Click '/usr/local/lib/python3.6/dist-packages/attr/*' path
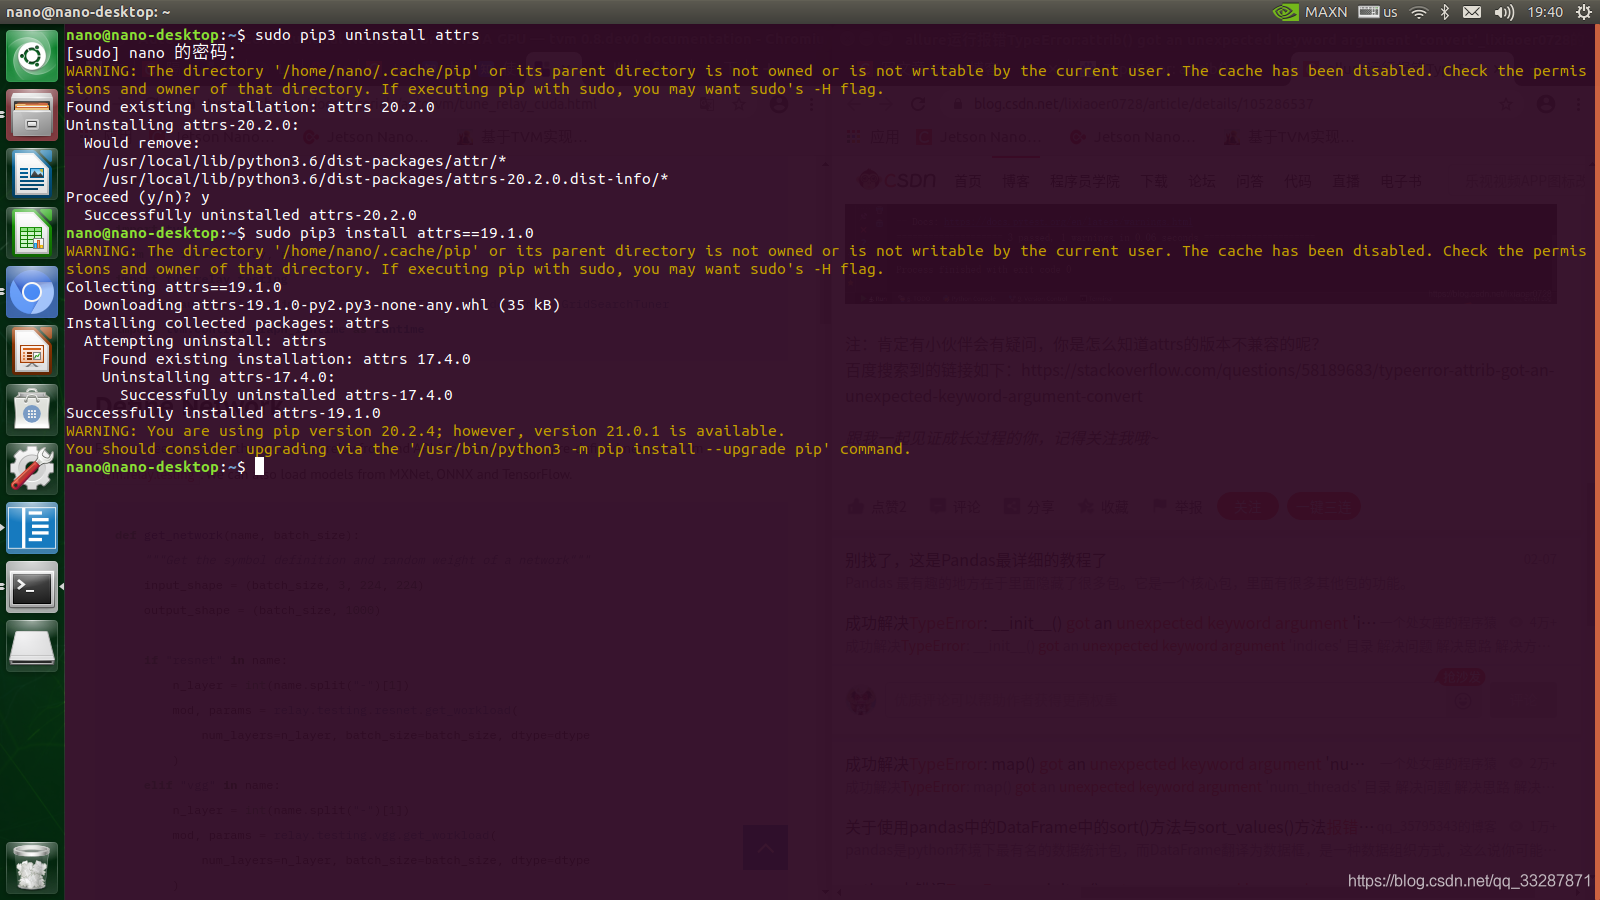1600x900 pixels. (x=304, y=161)
